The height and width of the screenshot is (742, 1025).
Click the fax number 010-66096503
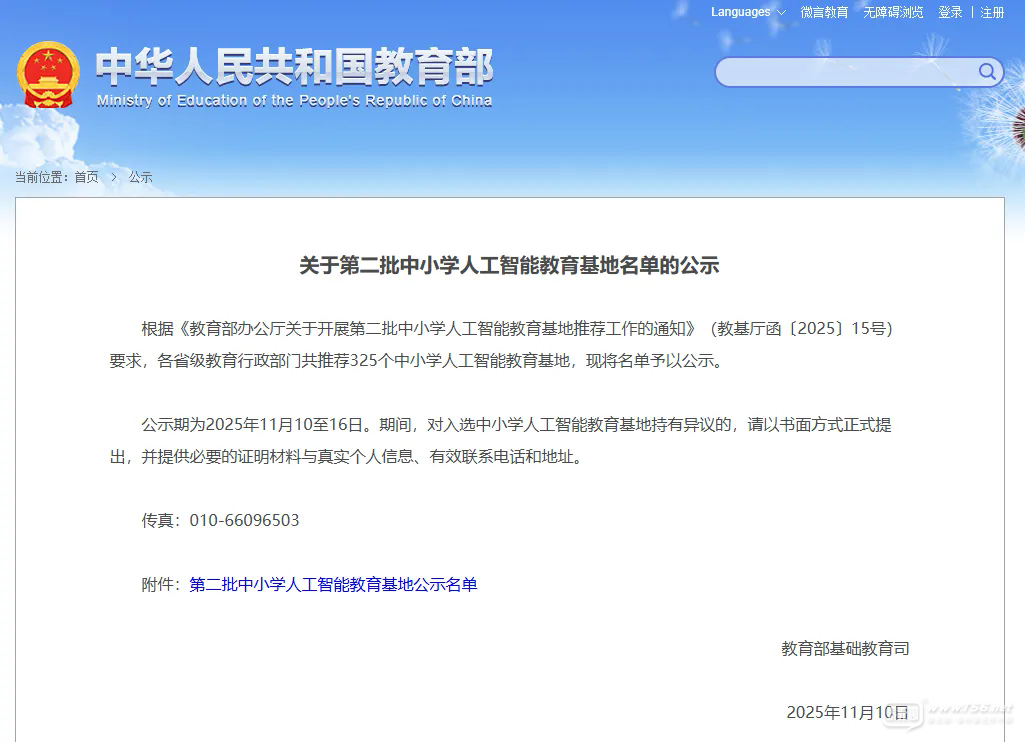coord(244,521)
